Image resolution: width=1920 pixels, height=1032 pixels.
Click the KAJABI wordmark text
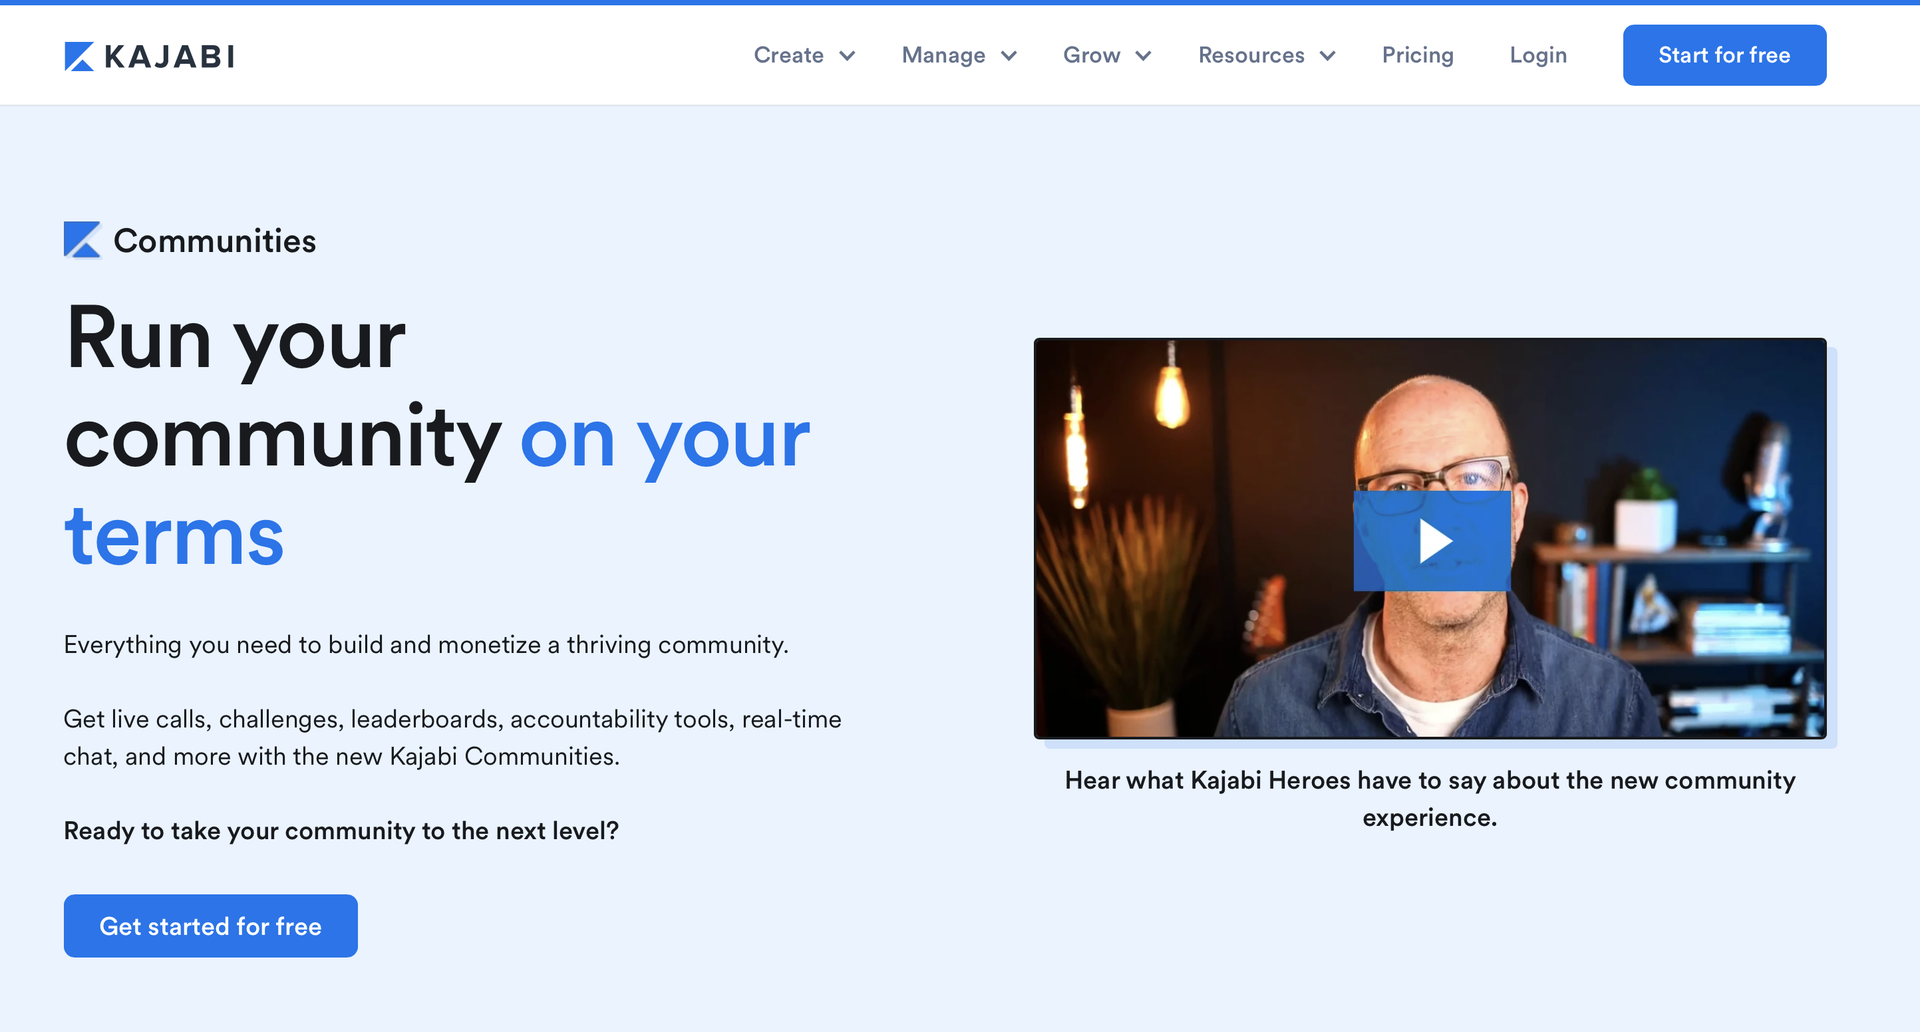click(x=169, y=56)
